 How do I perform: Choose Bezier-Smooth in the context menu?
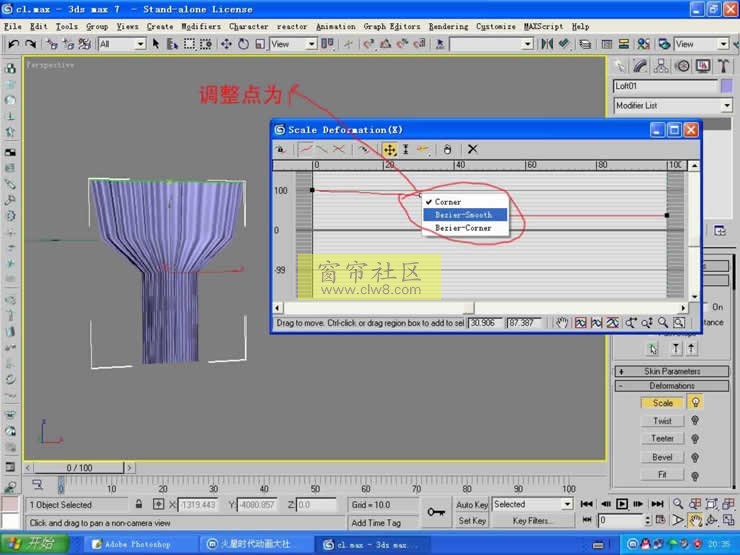[465, 215]
